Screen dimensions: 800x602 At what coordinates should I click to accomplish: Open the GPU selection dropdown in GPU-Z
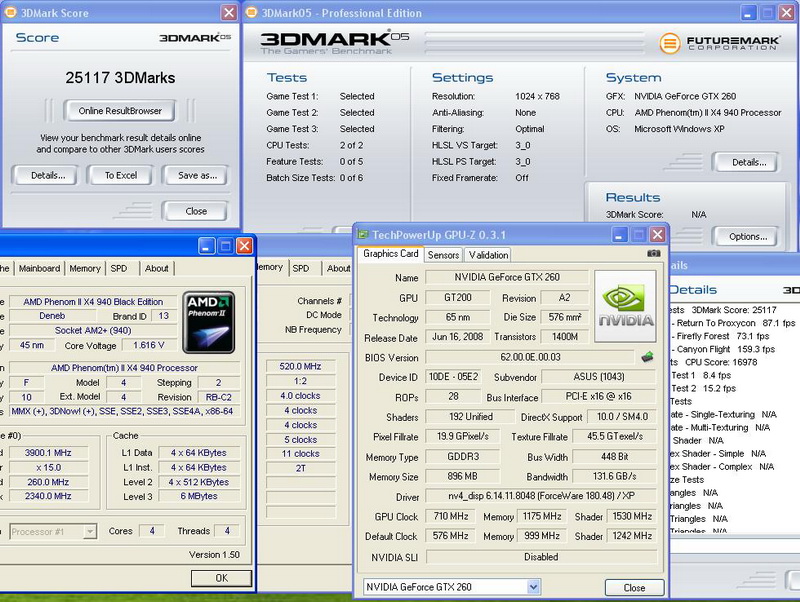533,587
